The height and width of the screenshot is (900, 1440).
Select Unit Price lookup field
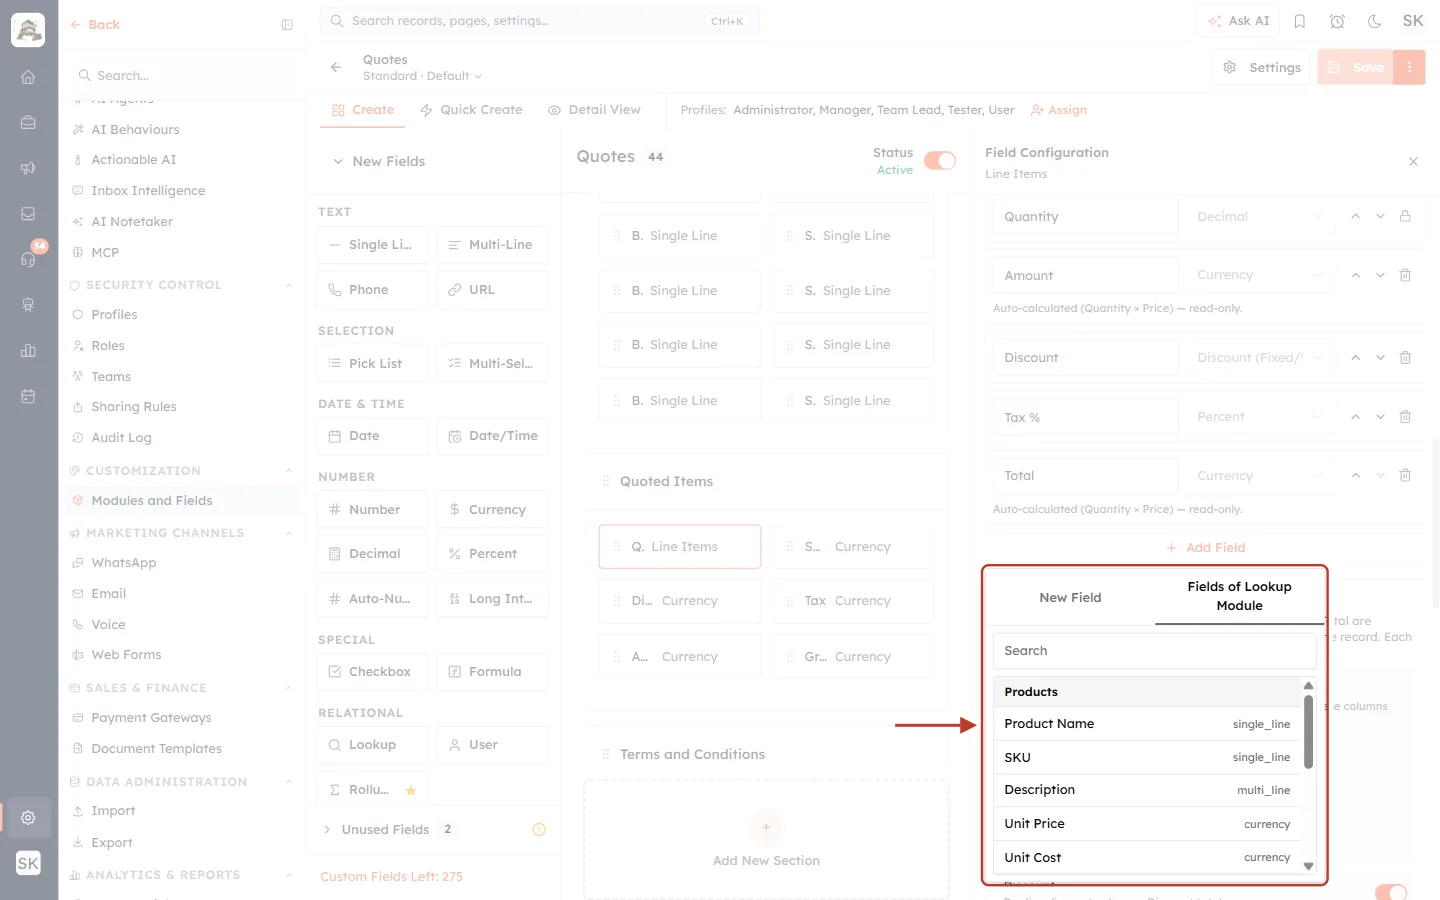(x=1147, y=824)
